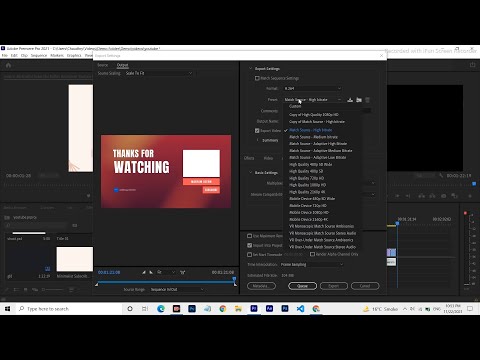Open the Edit menu
The height and width of the screenshot is (360, 480).
14,55
